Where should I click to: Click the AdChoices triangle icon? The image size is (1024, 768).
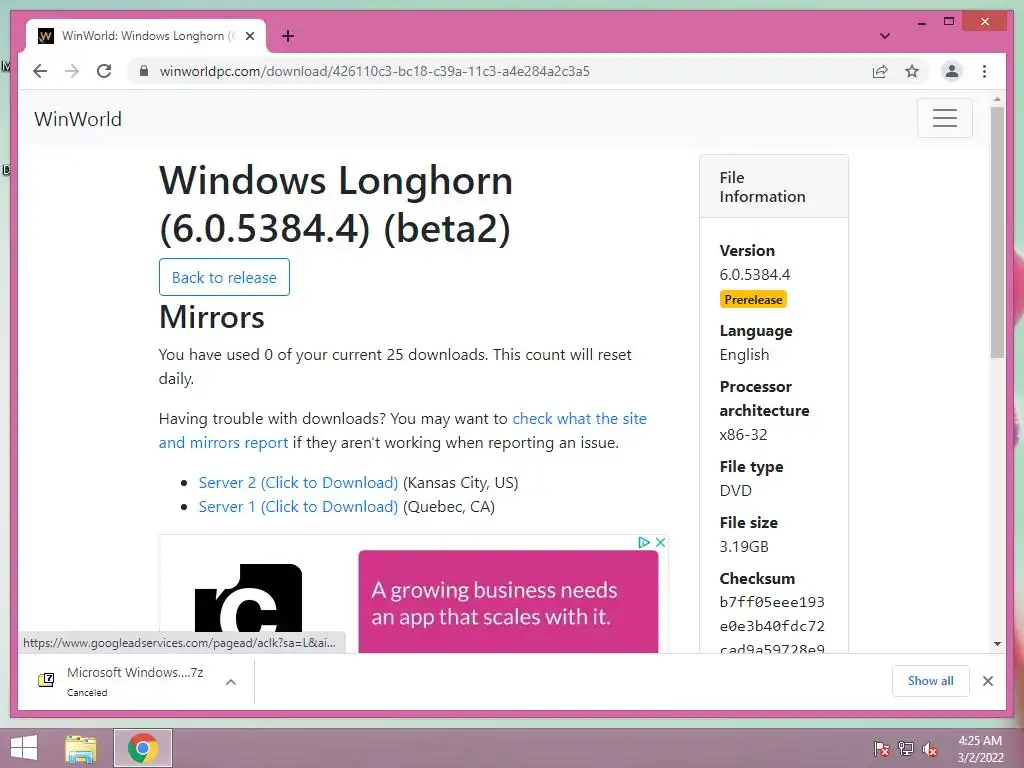point(643,542)
